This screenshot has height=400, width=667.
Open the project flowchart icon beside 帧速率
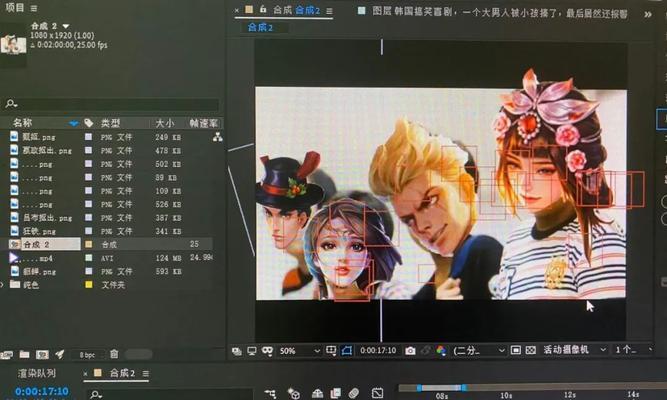click(217, 137)
